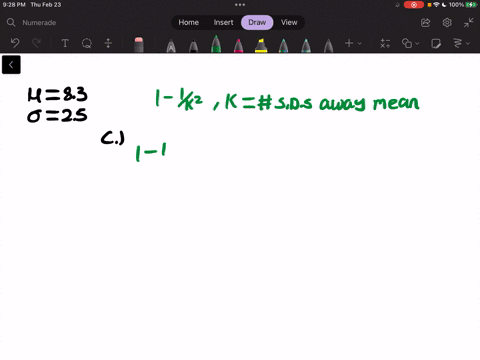Tap the 9:28 PM clock
480x360 pixels.
[x=14, y=5]
